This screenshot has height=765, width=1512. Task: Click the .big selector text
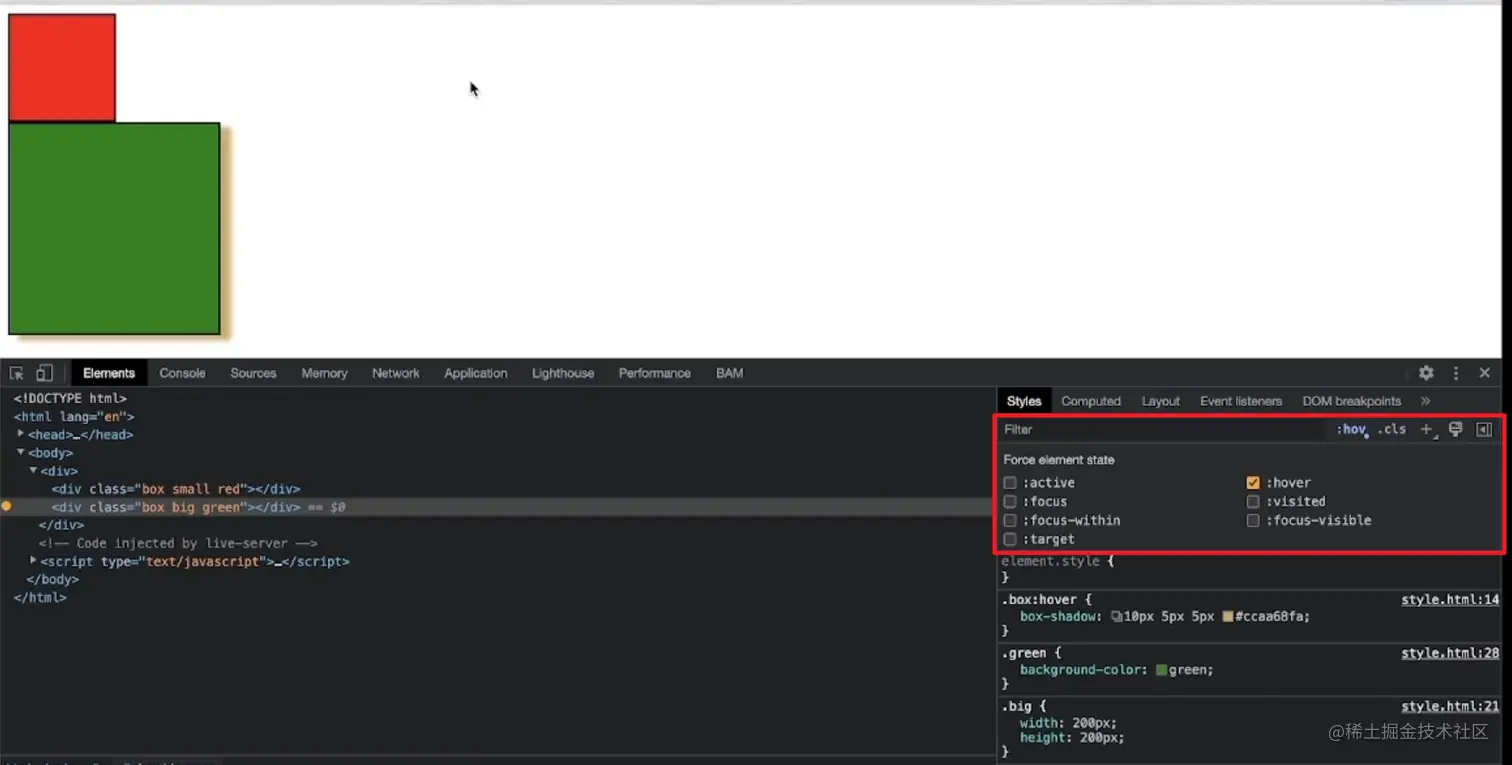[x=1017, y=706]
